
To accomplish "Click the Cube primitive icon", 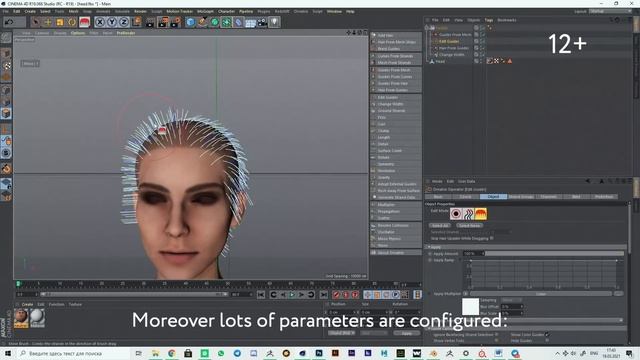I will click(x=190, y=22).
